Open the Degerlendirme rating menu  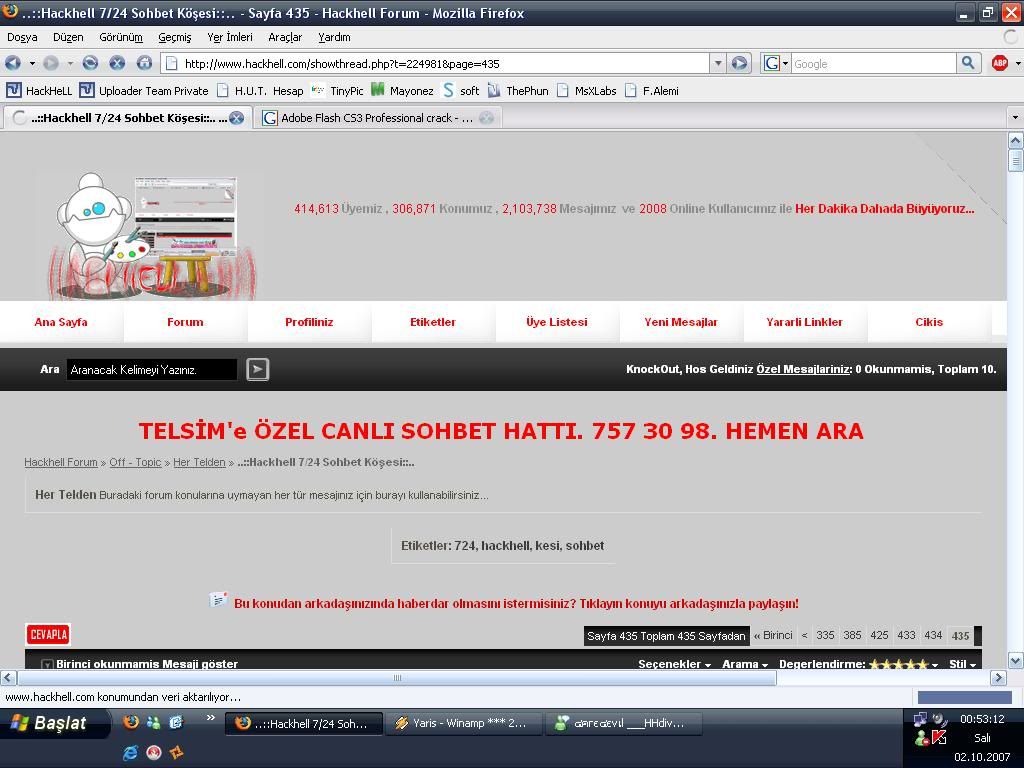pyautogui.click(x=859, y=664)
